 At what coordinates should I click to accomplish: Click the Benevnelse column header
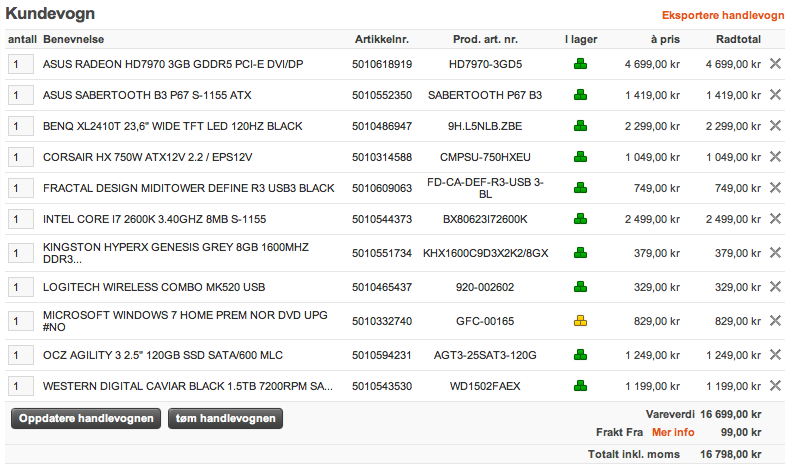click(x=73, y=39)
